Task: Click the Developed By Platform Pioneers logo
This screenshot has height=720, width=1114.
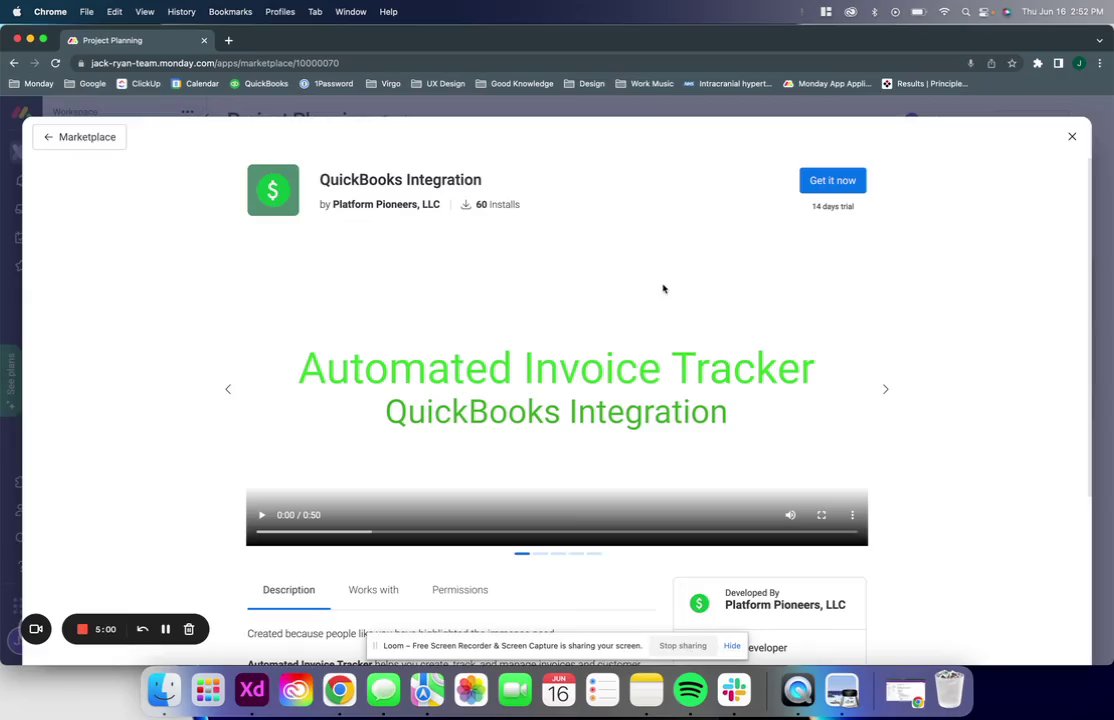Action: (699, 603)
